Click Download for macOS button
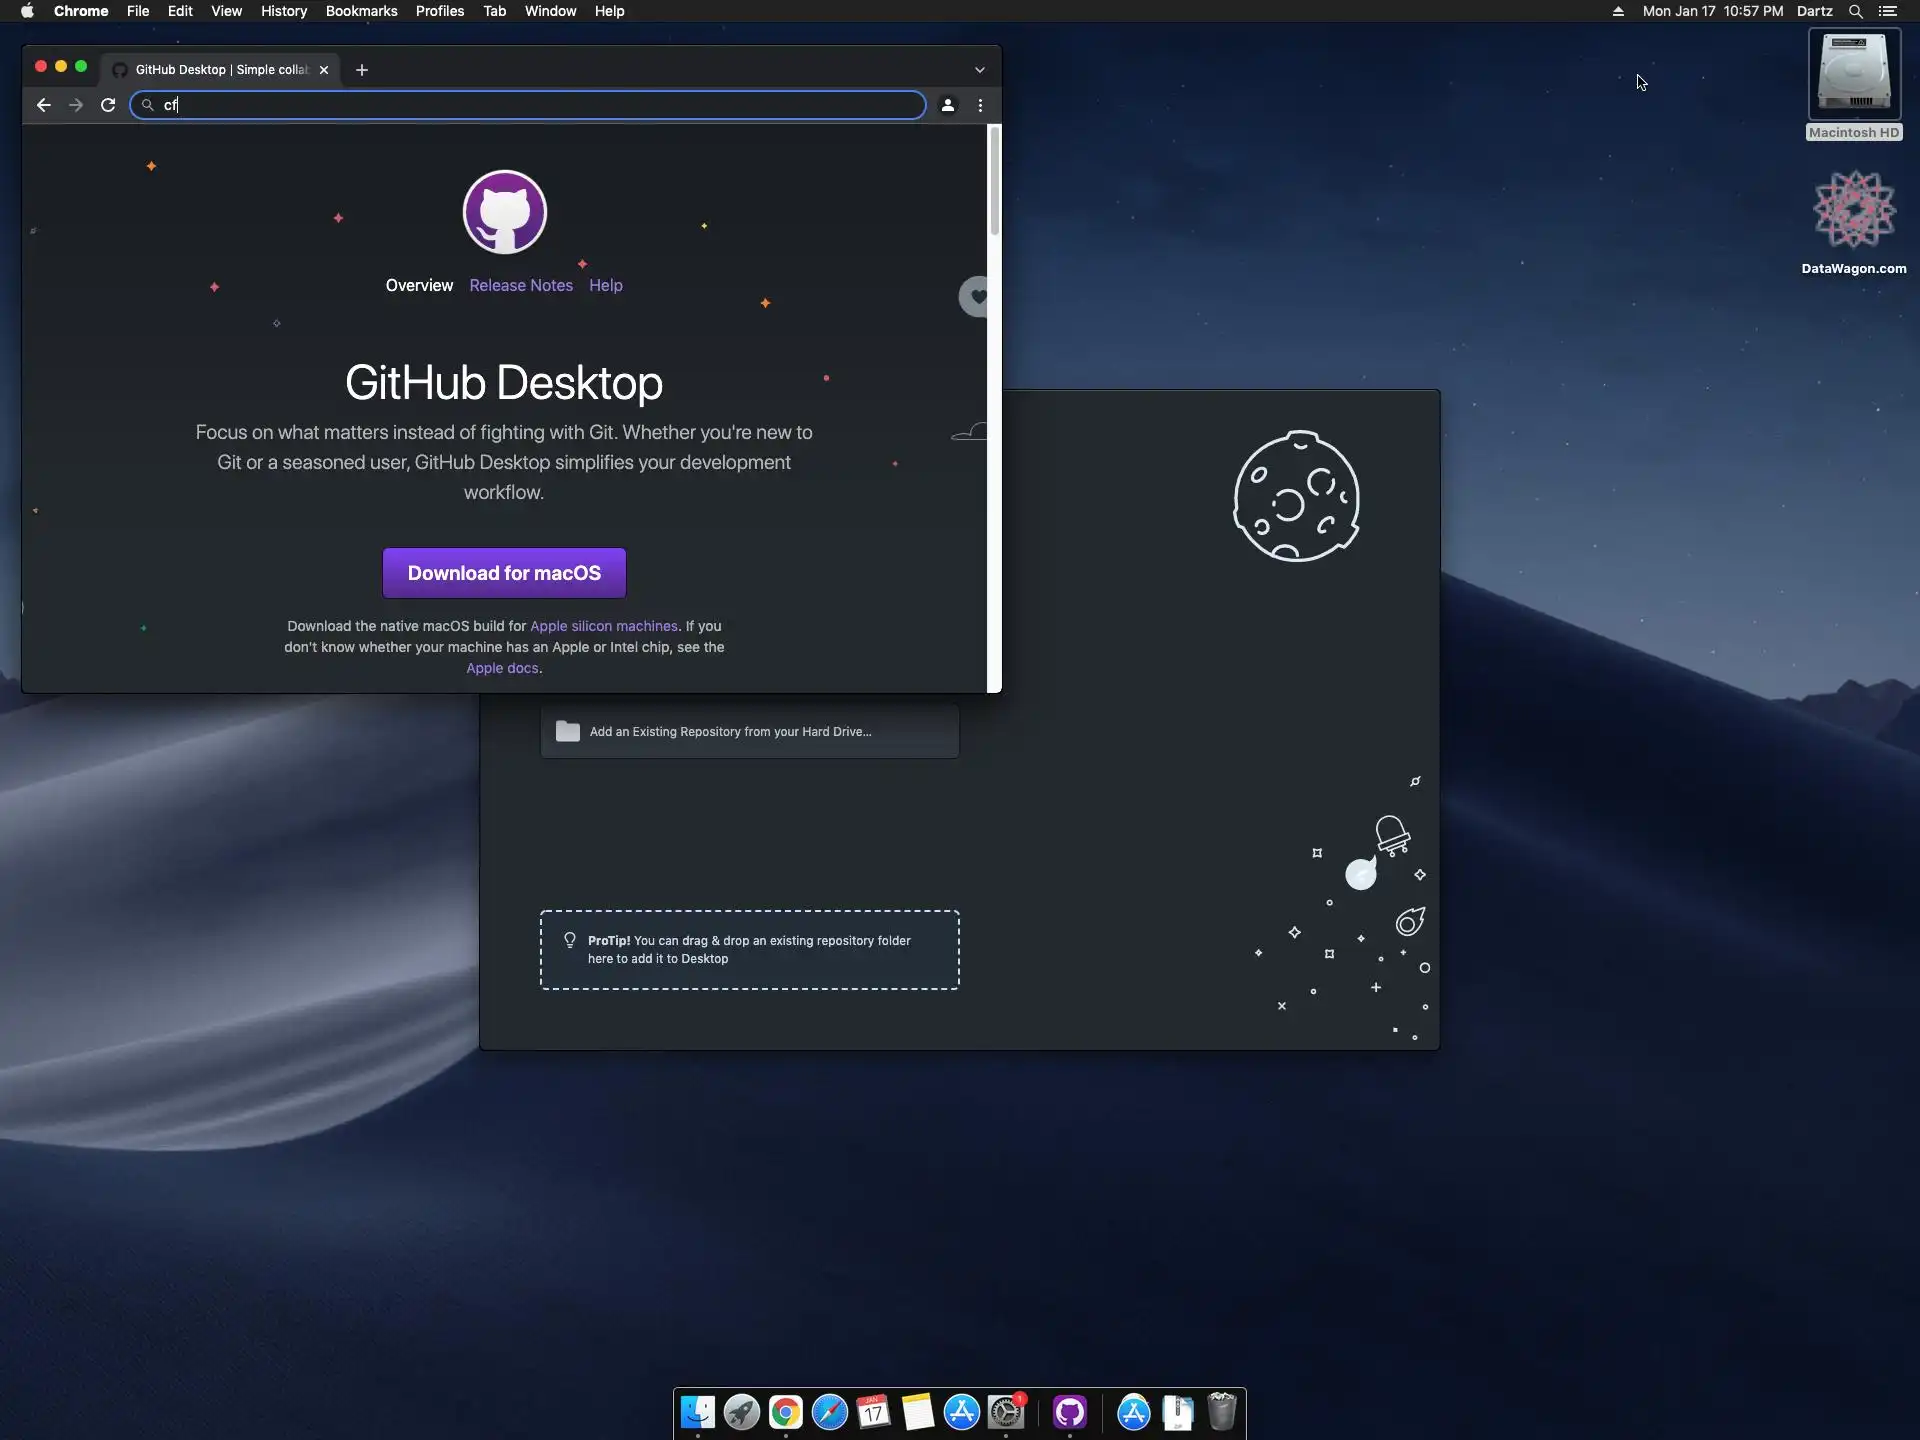This screenshot has width=1920, height=1440. click(x=504, y=573)
